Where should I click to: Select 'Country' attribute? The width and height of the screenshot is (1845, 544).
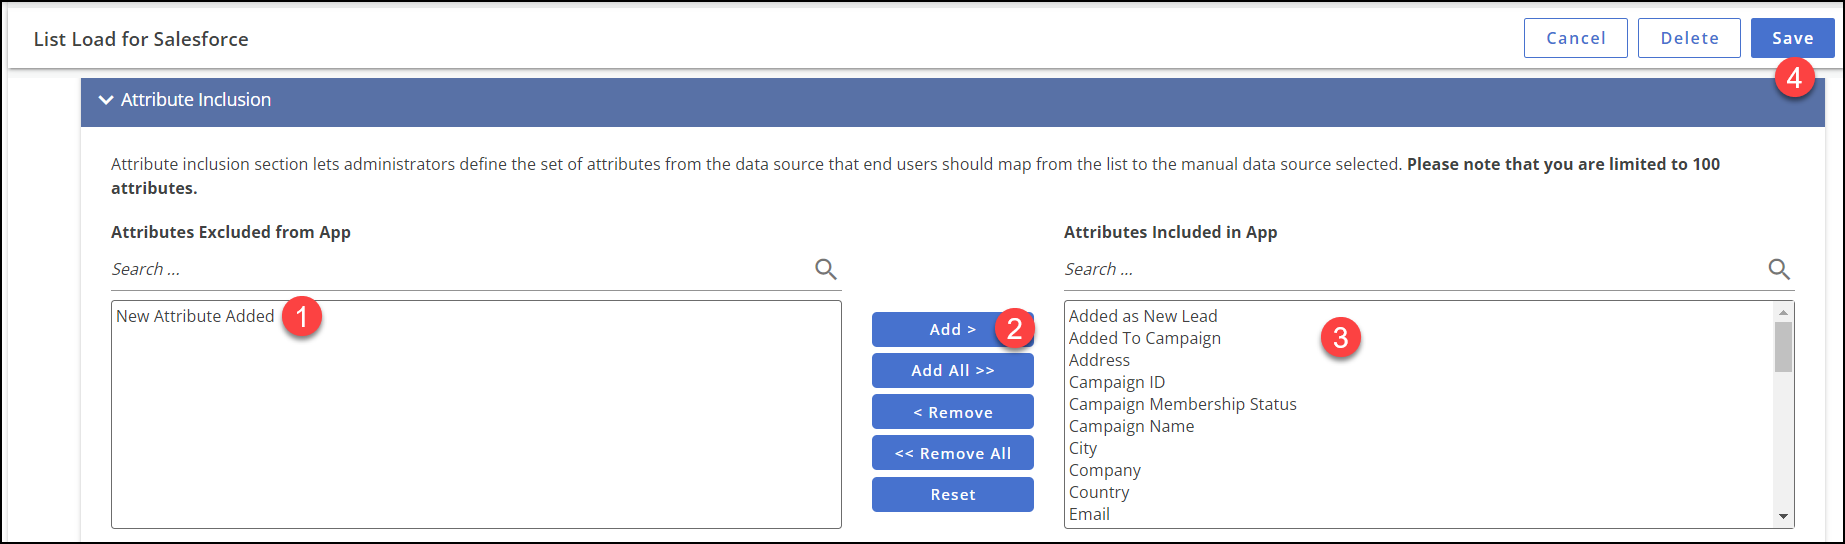[1099, 492]
